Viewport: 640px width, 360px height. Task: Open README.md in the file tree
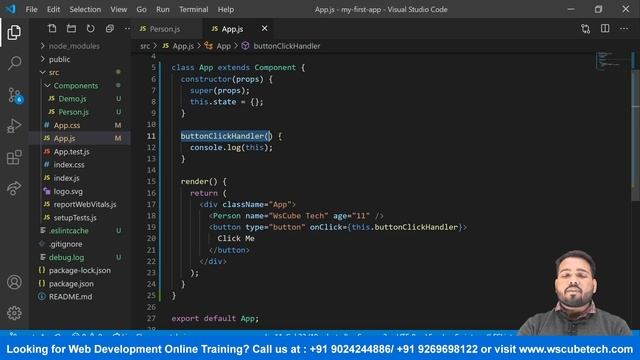70,297
